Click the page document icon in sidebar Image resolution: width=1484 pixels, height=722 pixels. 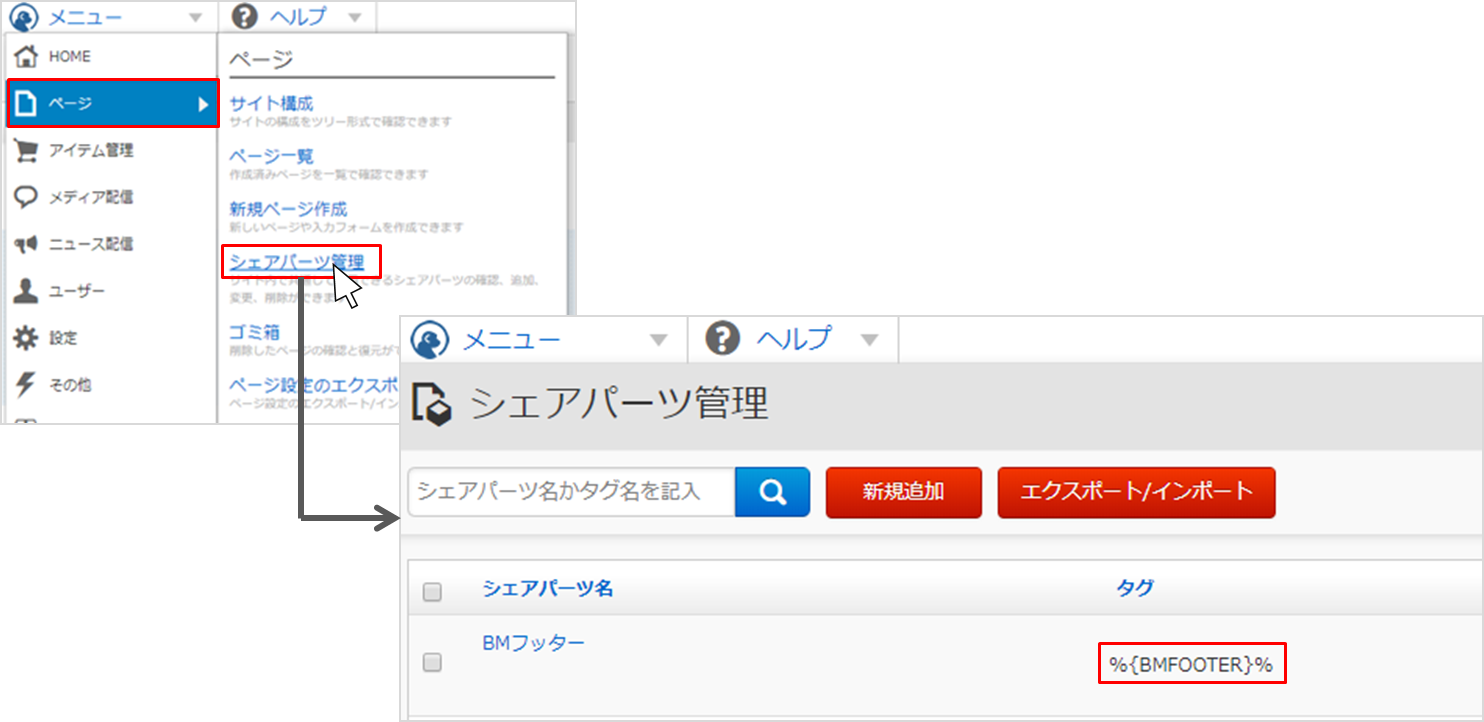click(27, 103)
